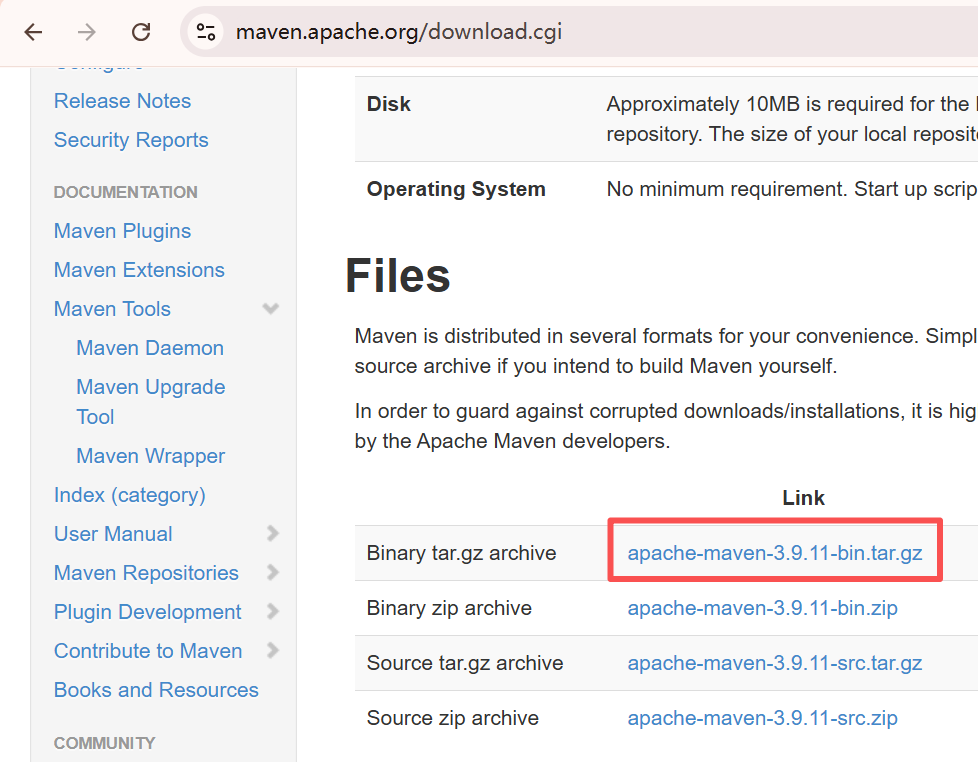Download apache-maven-3.9.11-src.tar.gz source archive

click(774, 663)
